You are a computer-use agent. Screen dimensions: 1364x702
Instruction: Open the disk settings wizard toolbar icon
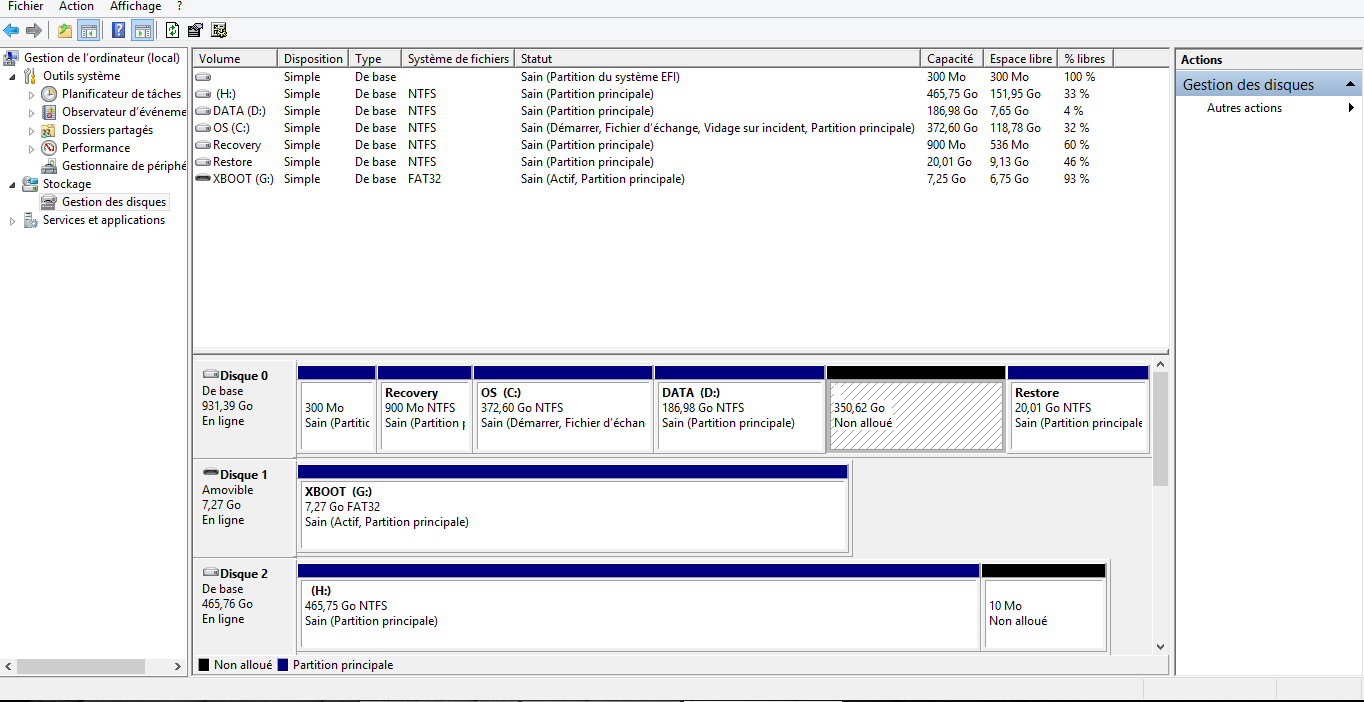tap(218, 30)
